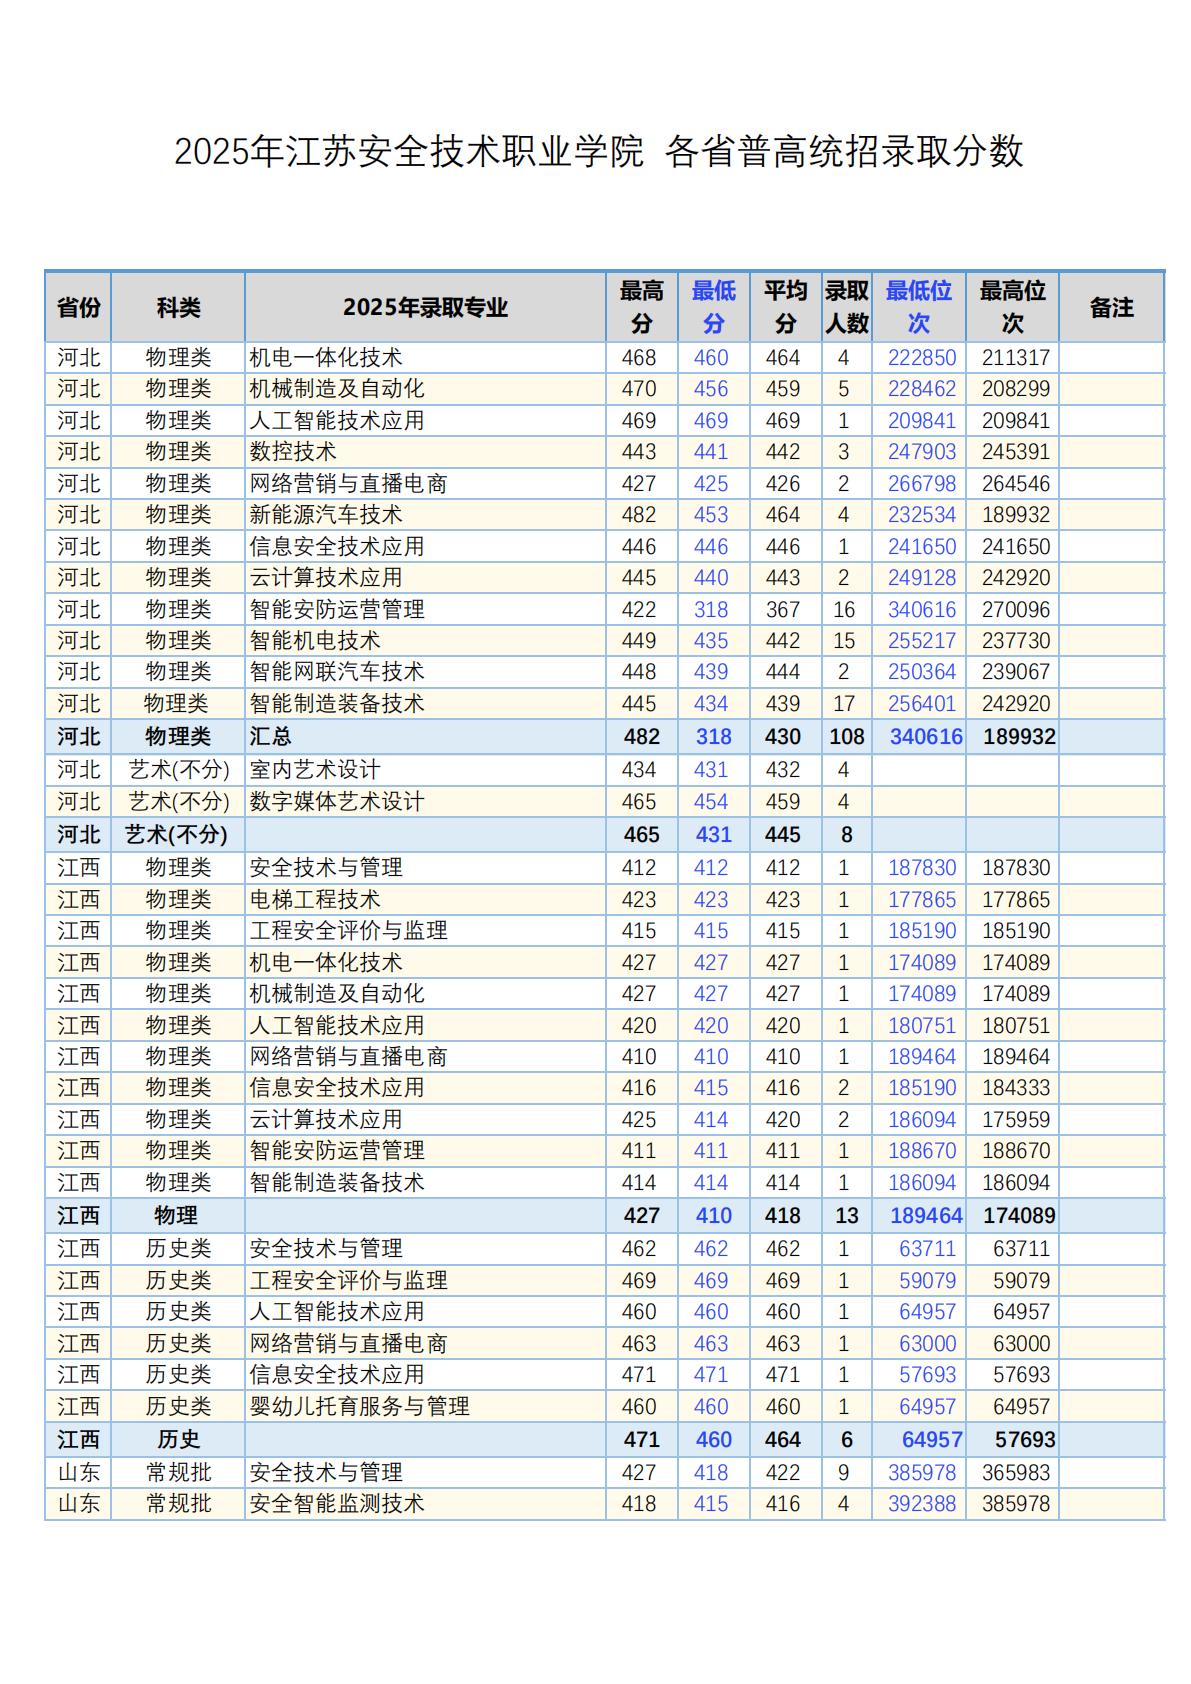Click the bold '艺术(不分)' summary cell
Viewport: 1191px width, 1684px height.
pos(177,835)
